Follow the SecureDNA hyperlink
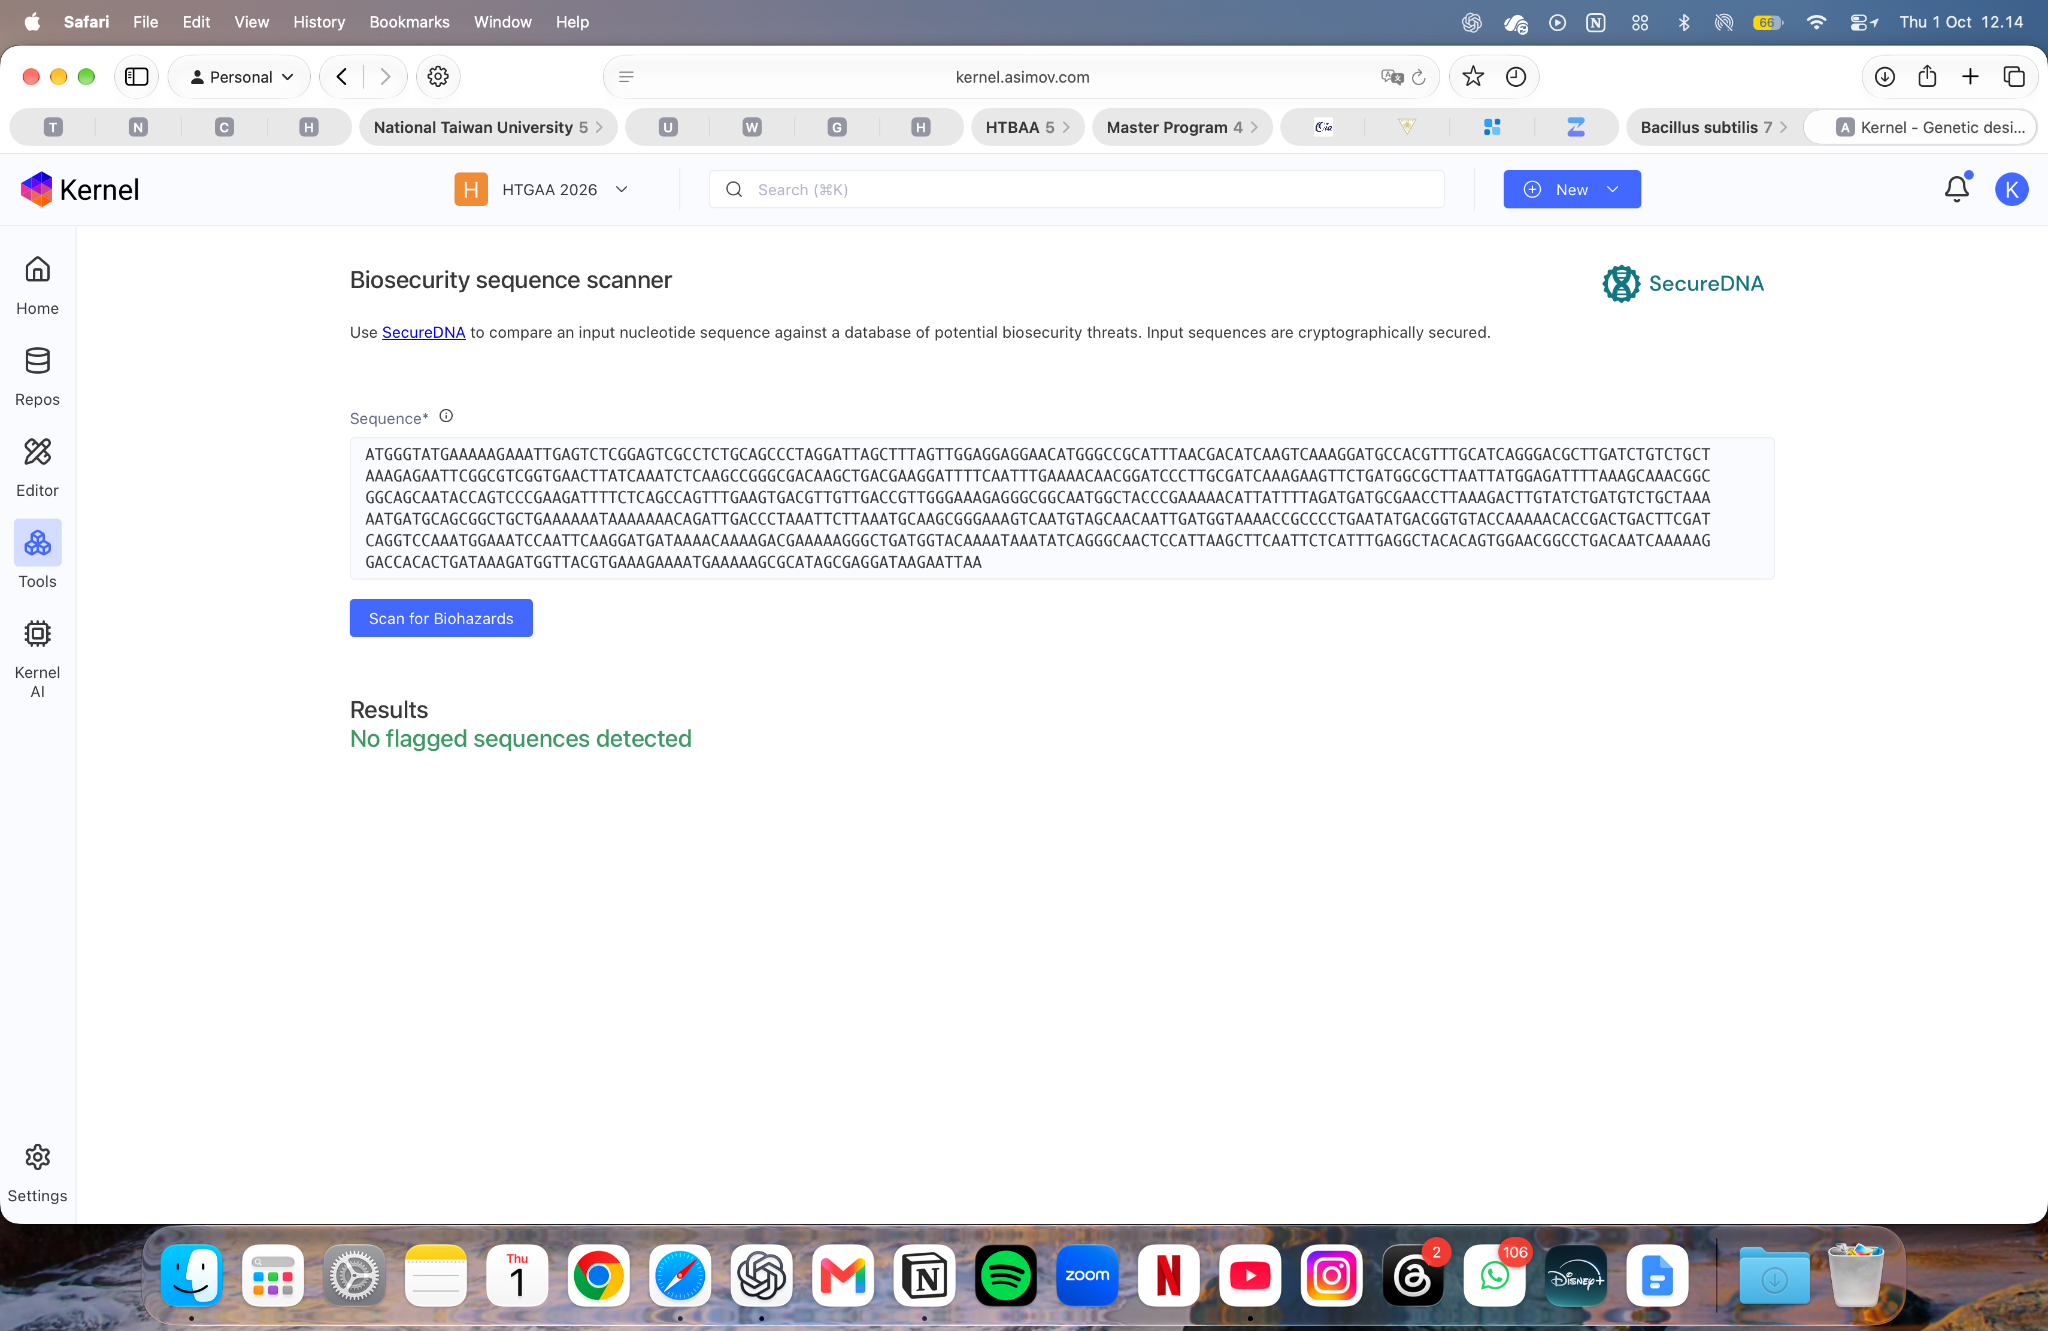The image size is (2048, 1331). point(424,332)
